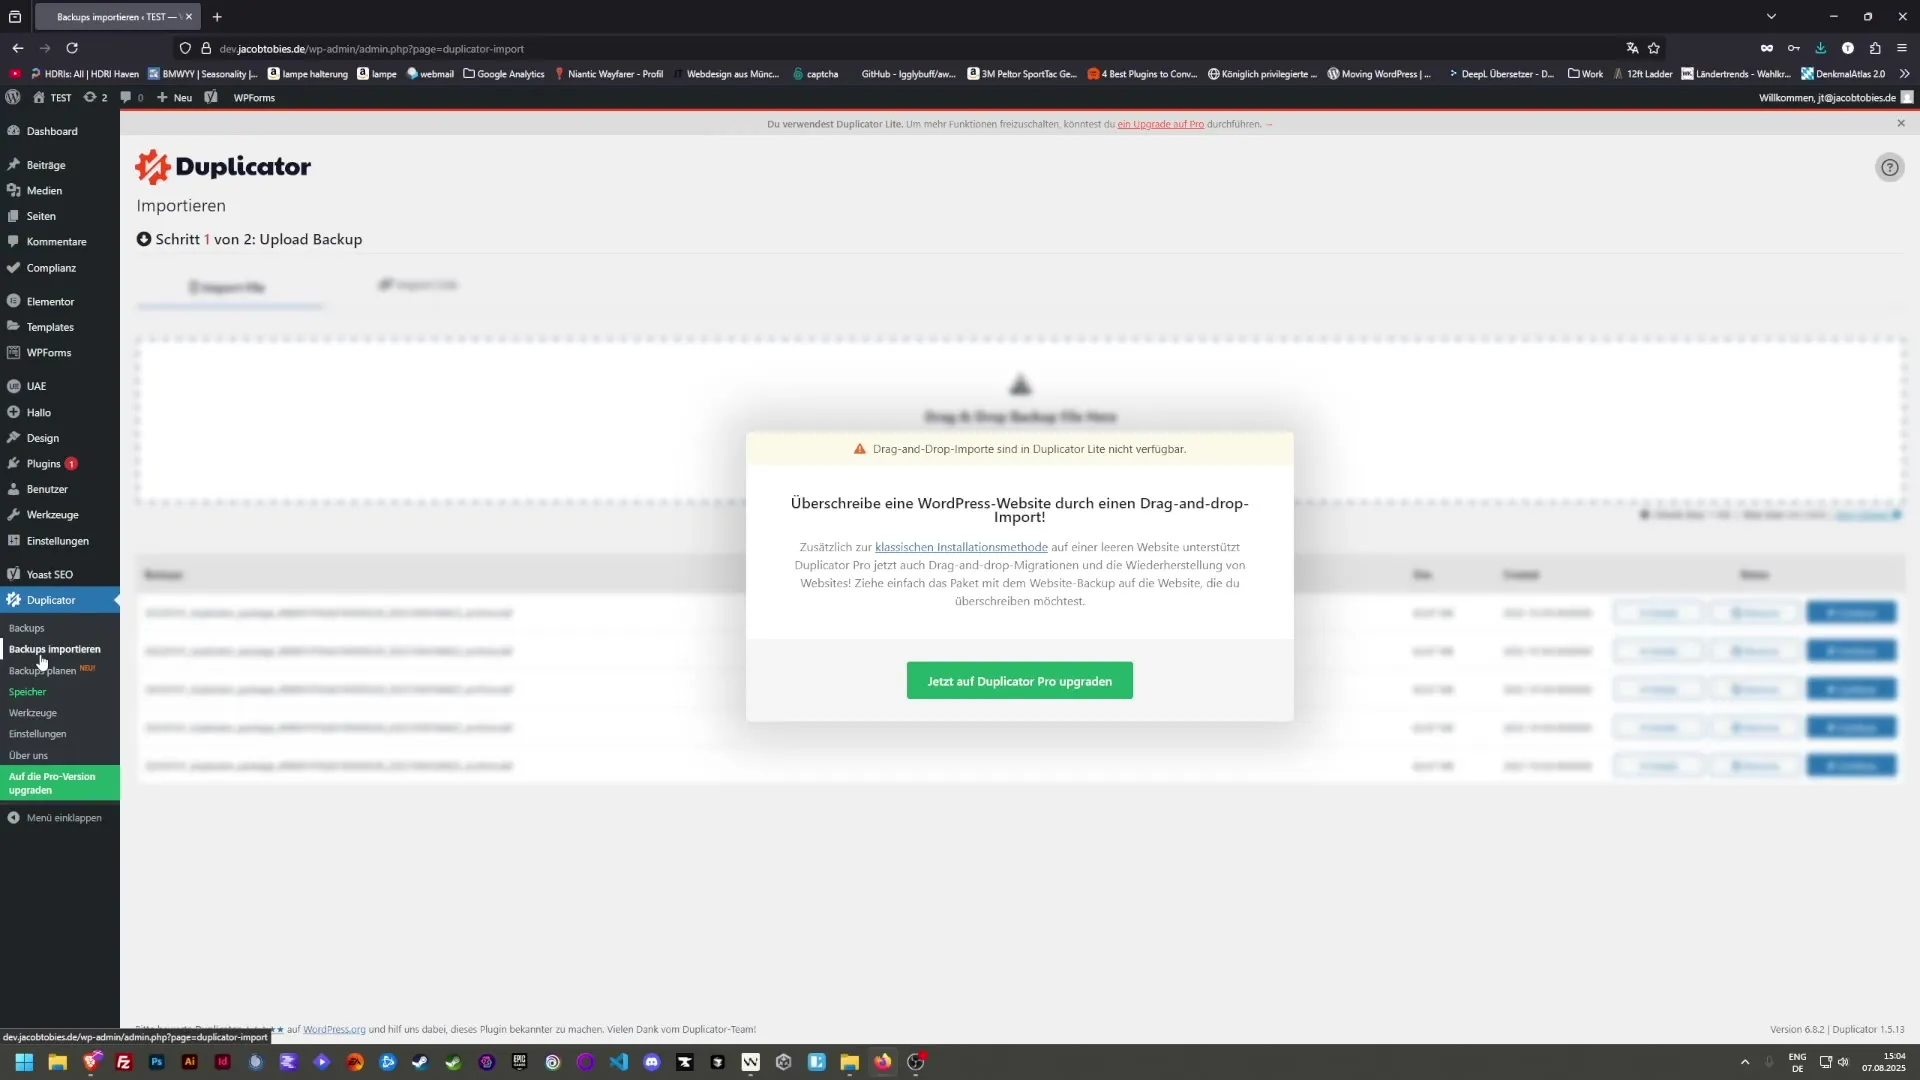Expand the Work bookmarks folder
Image resolution: width=1920 pixels, height=1080 pixels.
pos(1585,73)
